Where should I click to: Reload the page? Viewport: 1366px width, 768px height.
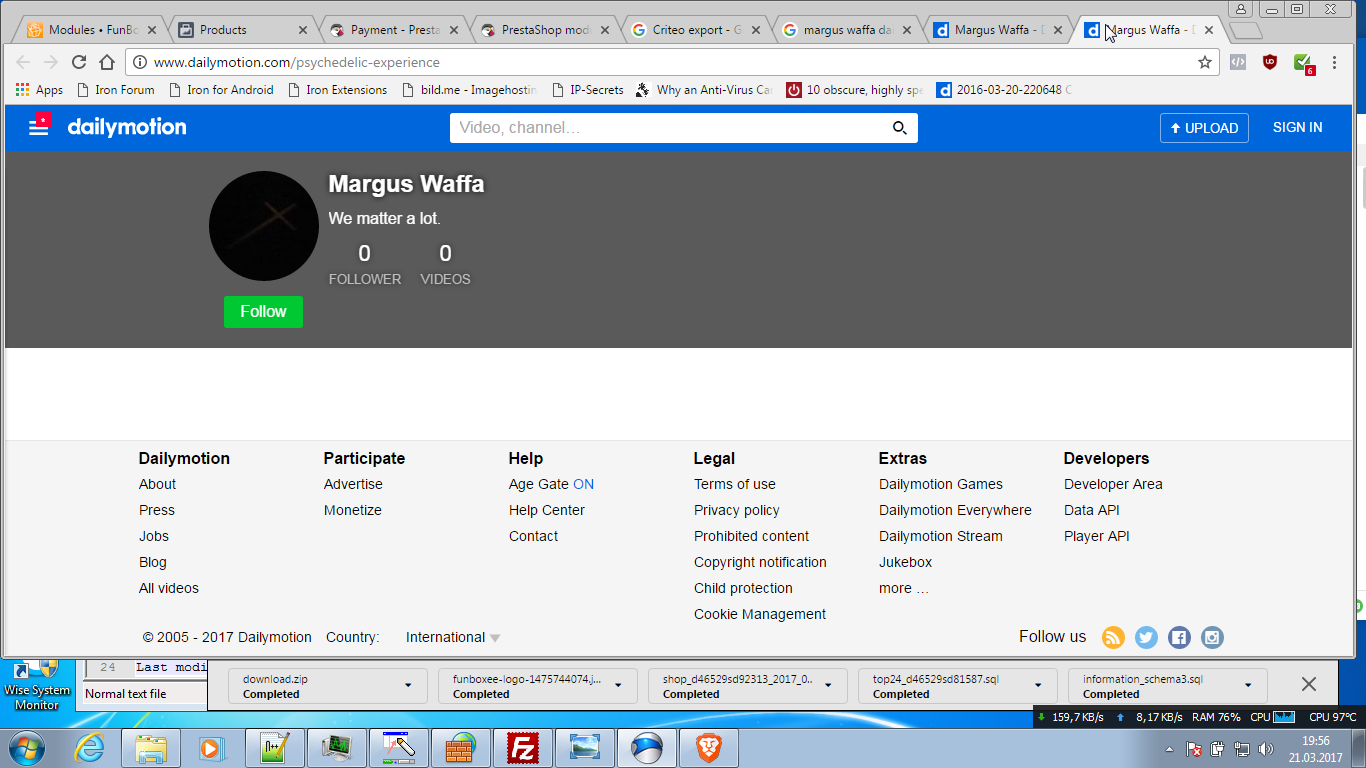pos(79,62)
